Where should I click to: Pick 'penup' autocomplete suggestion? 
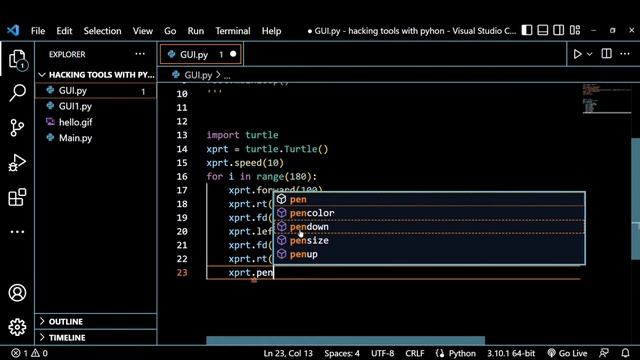tap(429, 254)
